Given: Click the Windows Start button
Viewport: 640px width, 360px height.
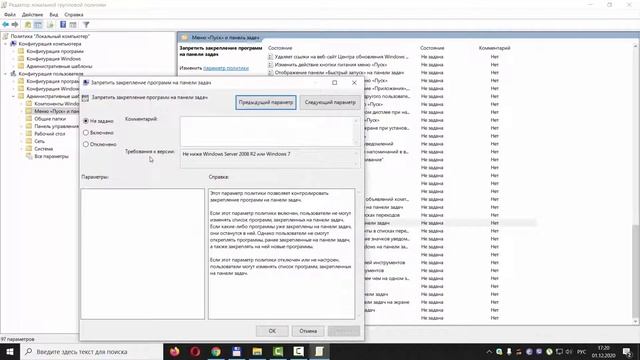Looking at the screenshot, I should click(10, 351).
